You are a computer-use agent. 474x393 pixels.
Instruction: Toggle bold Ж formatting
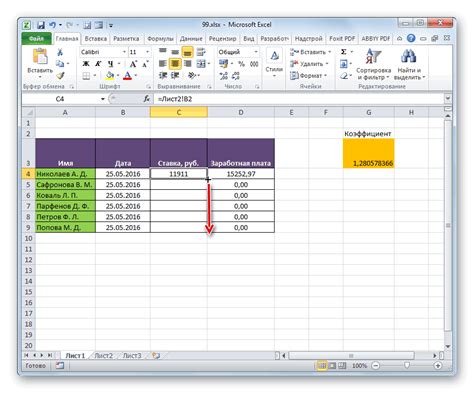point(86,64)
